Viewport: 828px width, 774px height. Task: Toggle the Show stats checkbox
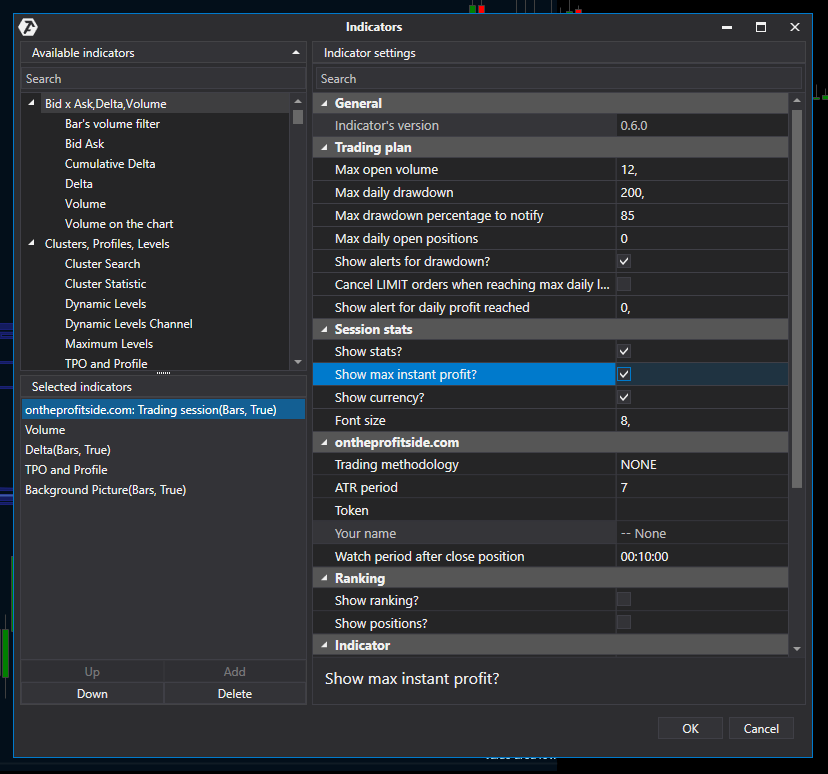(x=624, y=351)
